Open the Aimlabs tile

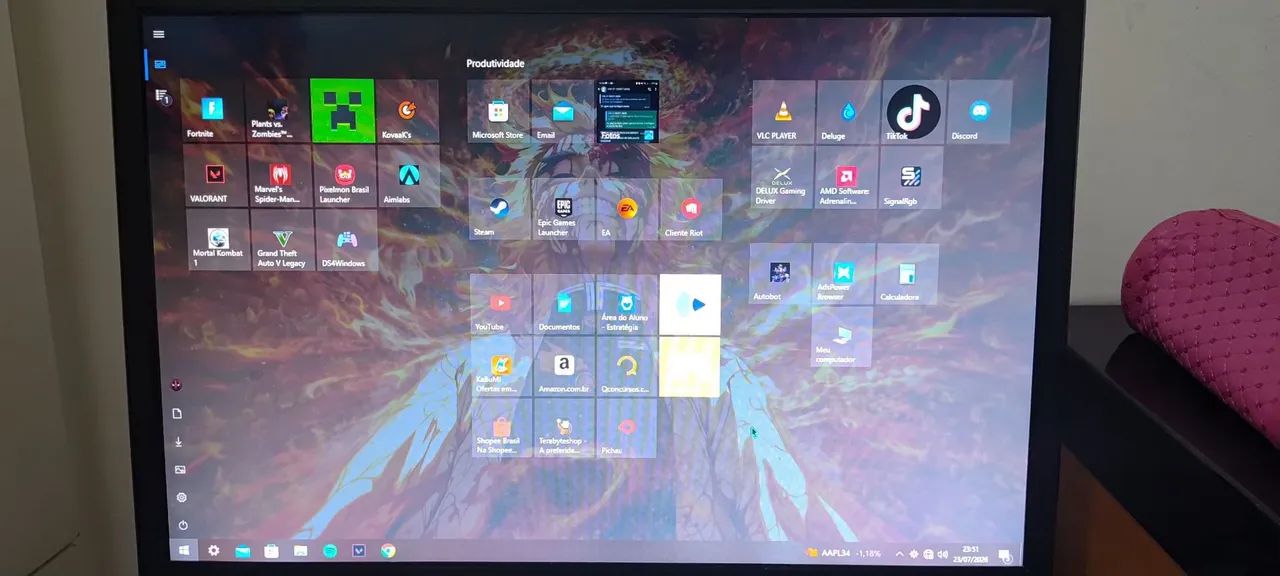(x=407, y=176)
